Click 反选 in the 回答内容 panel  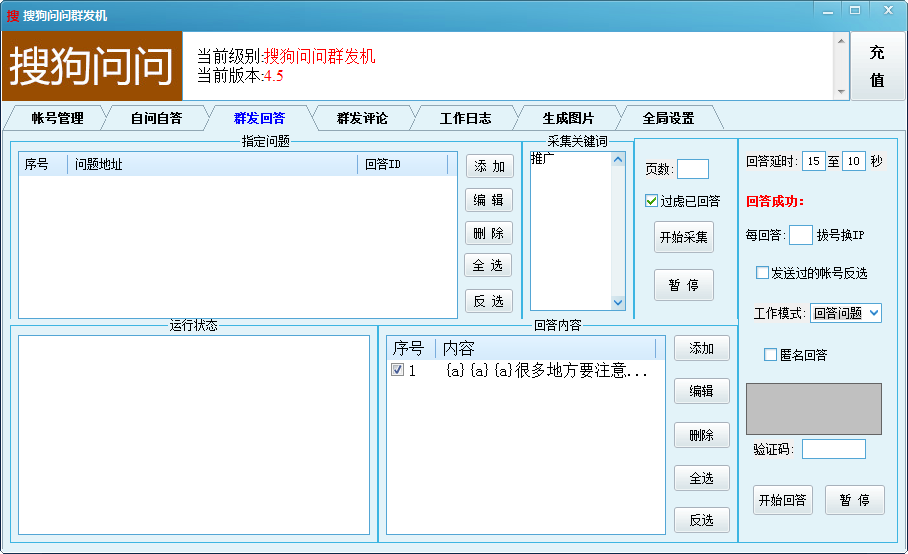pos(701,520)
